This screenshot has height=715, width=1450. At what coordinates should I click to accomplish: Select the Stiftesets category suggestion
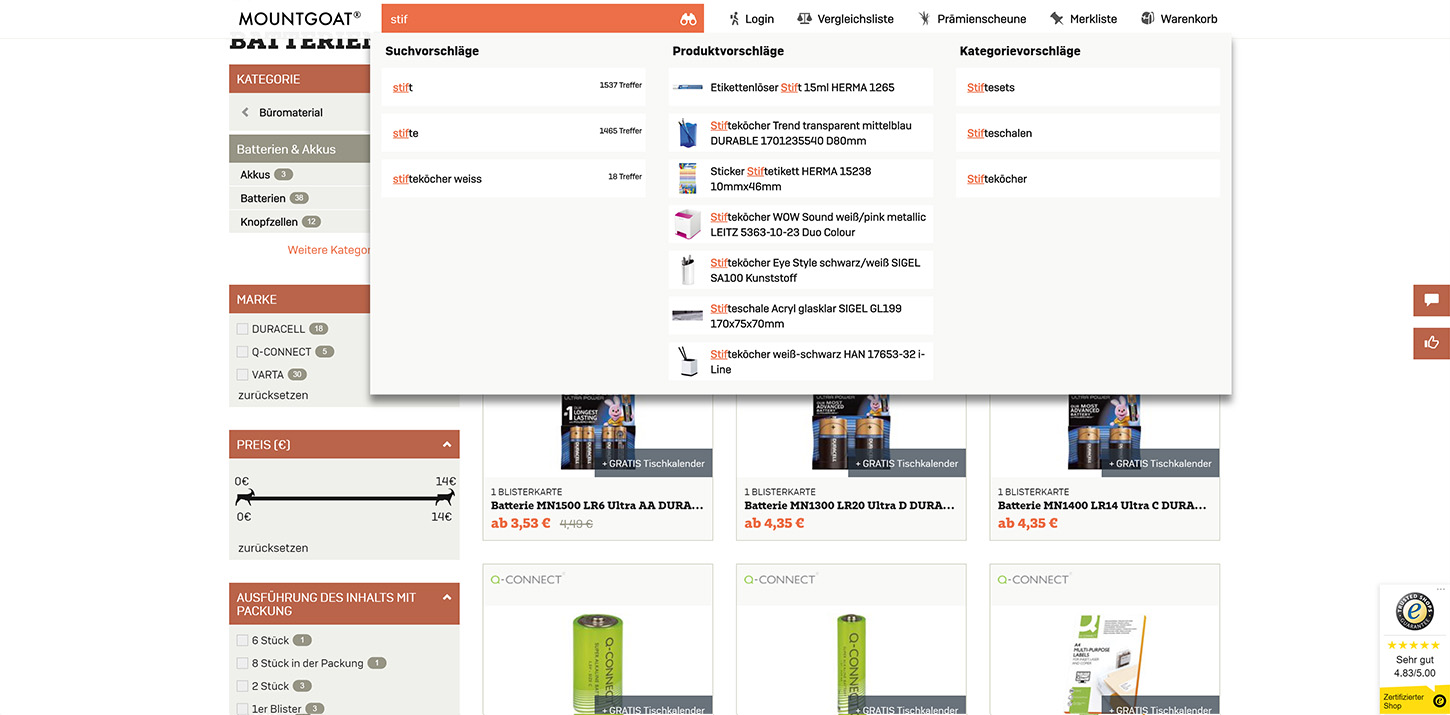coord(1088,88)
